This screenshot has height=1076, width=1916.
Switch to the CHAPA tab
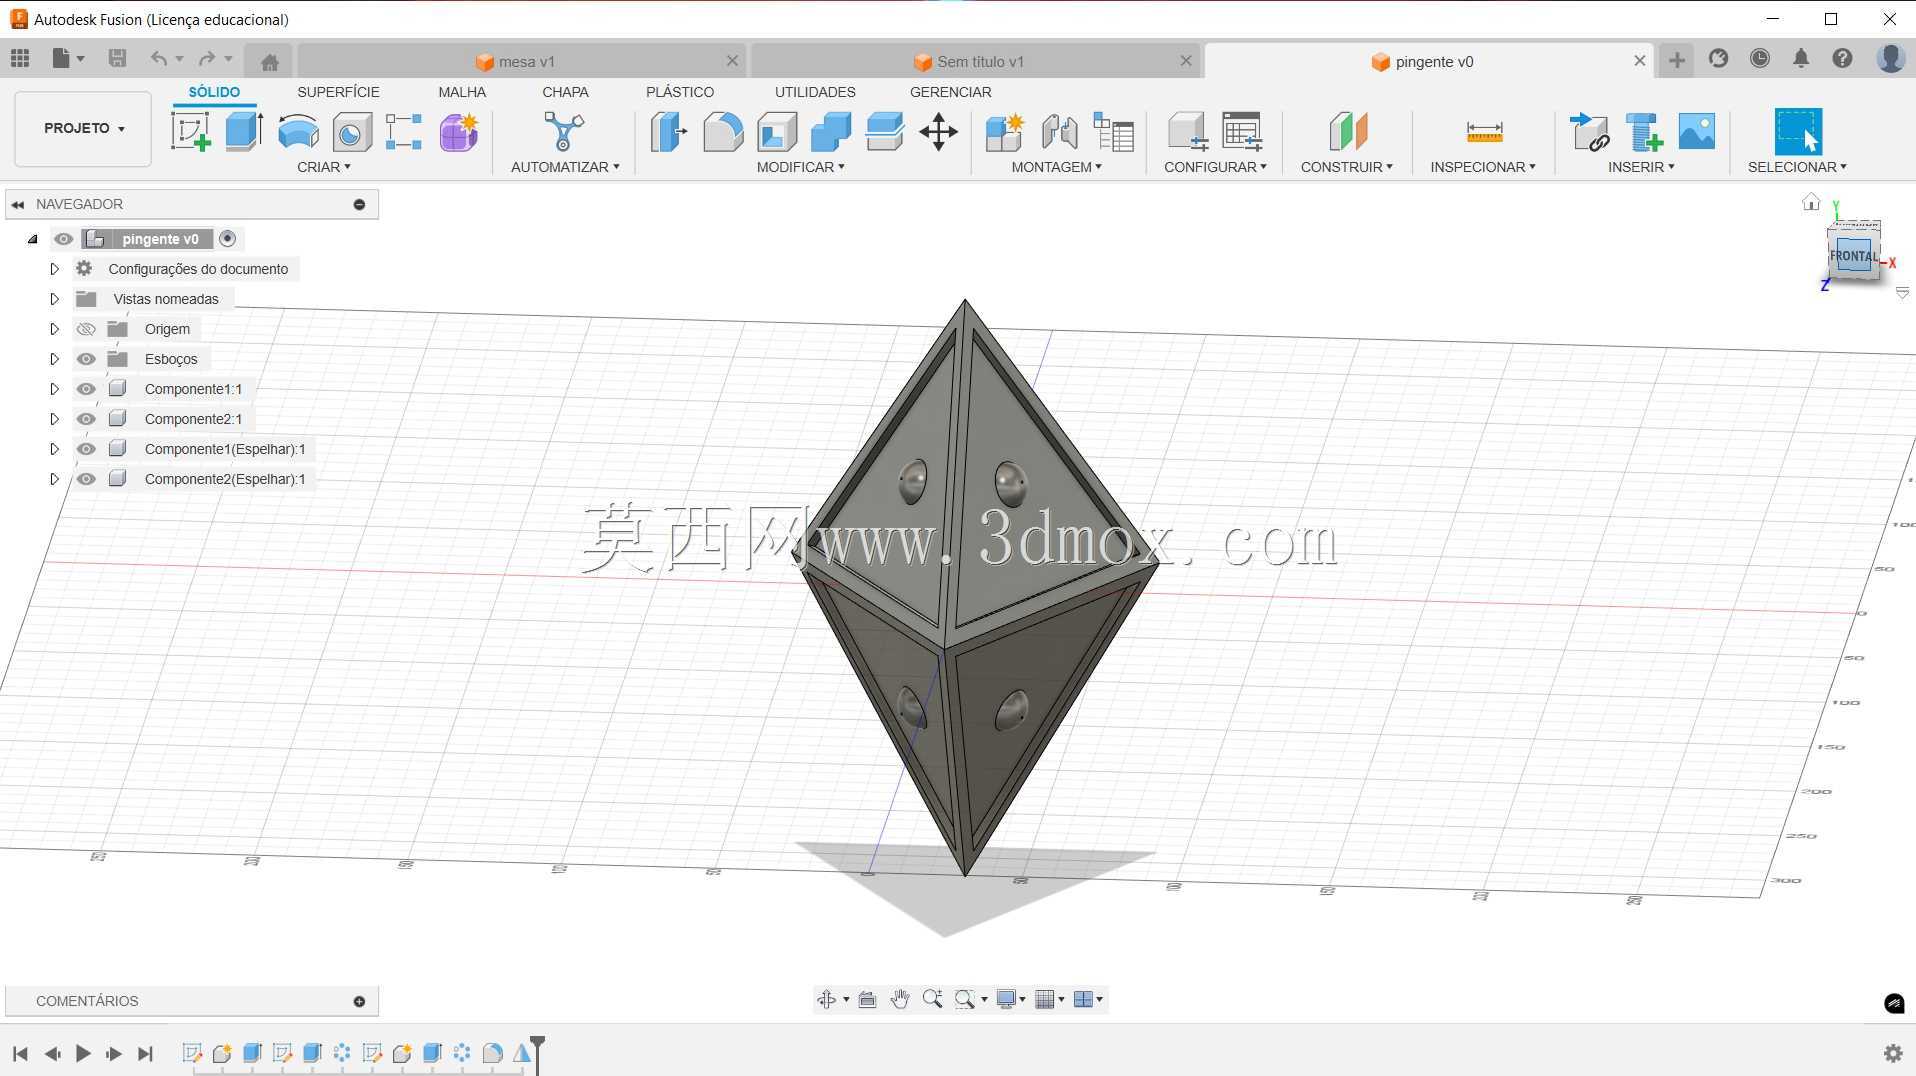565,92
